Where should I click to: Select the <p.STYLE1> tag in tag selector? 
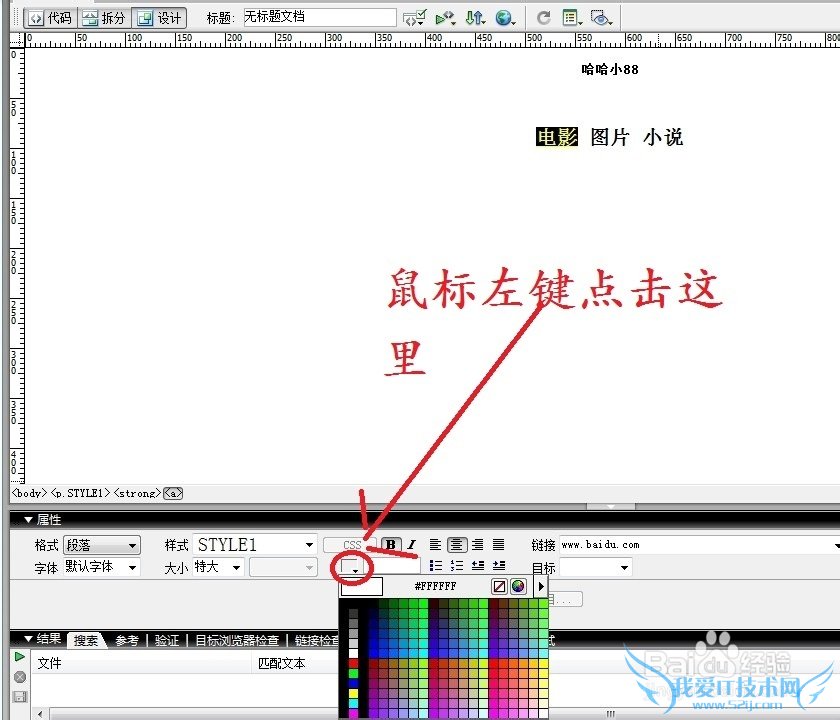pyautogui.click(x=81, y=493)
